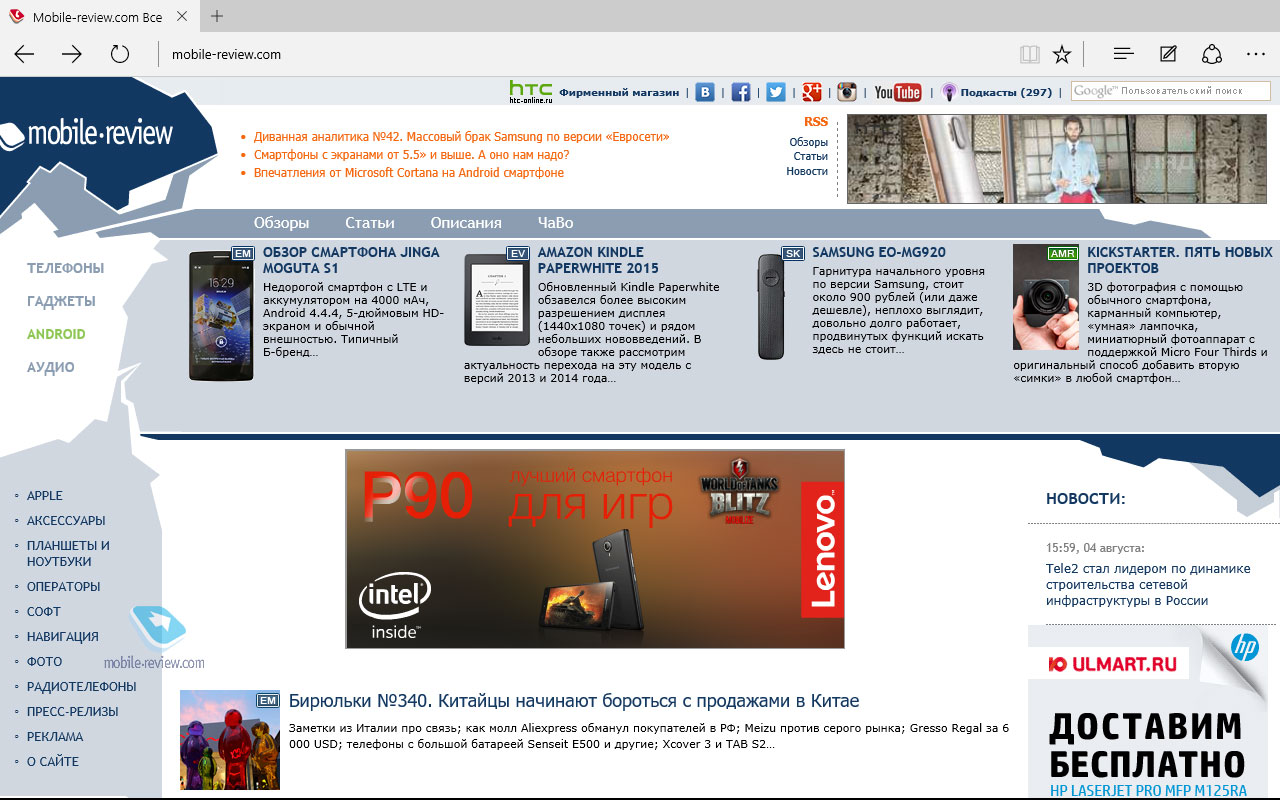This screenshot has height=800, width=1280.
Task: Open RSS Статьи feed link
Action: pyautogui.click(x=810, y=156)
